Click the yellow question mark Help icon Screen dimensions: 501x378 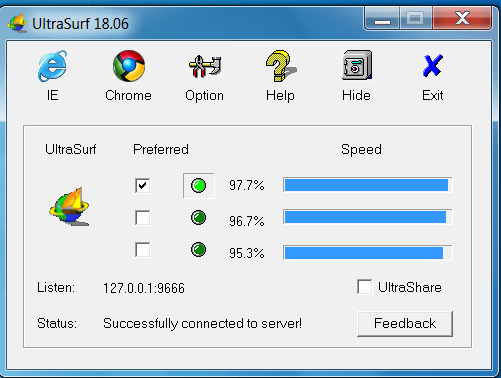281,66
